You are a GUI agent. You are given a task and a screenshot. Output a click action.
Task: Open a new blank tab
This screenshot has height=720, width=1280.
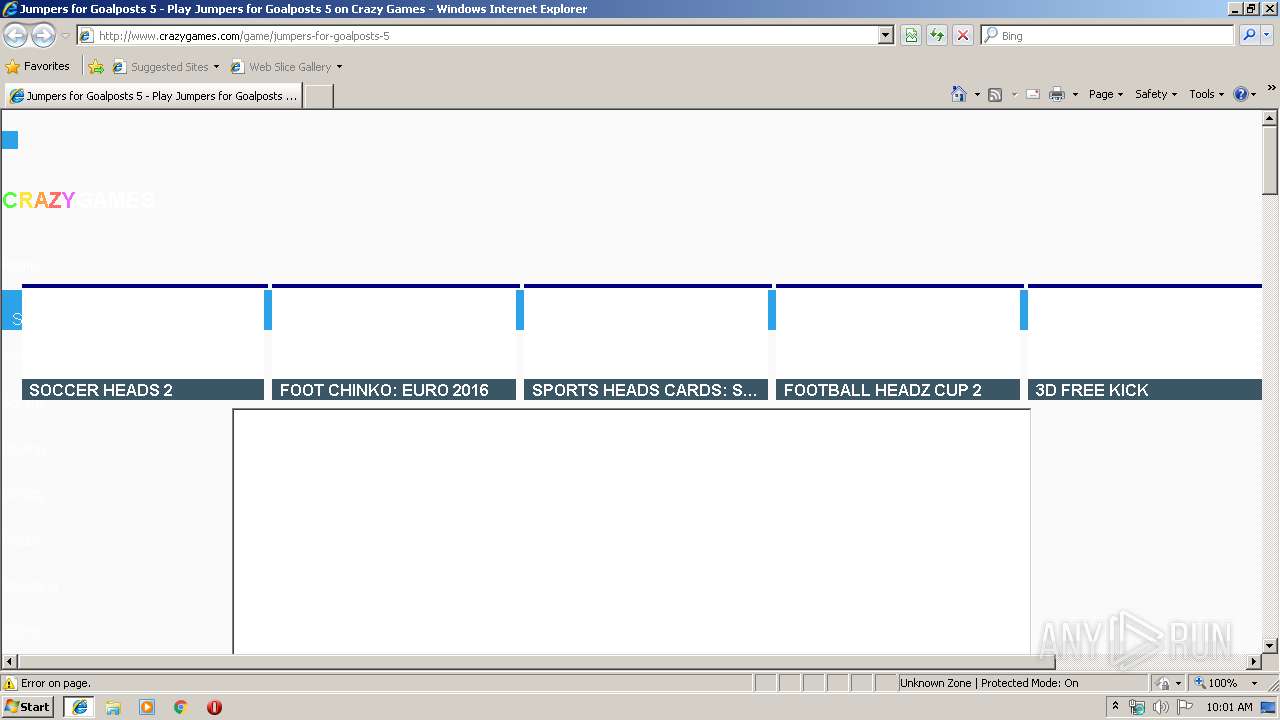[x=318, y=96]
